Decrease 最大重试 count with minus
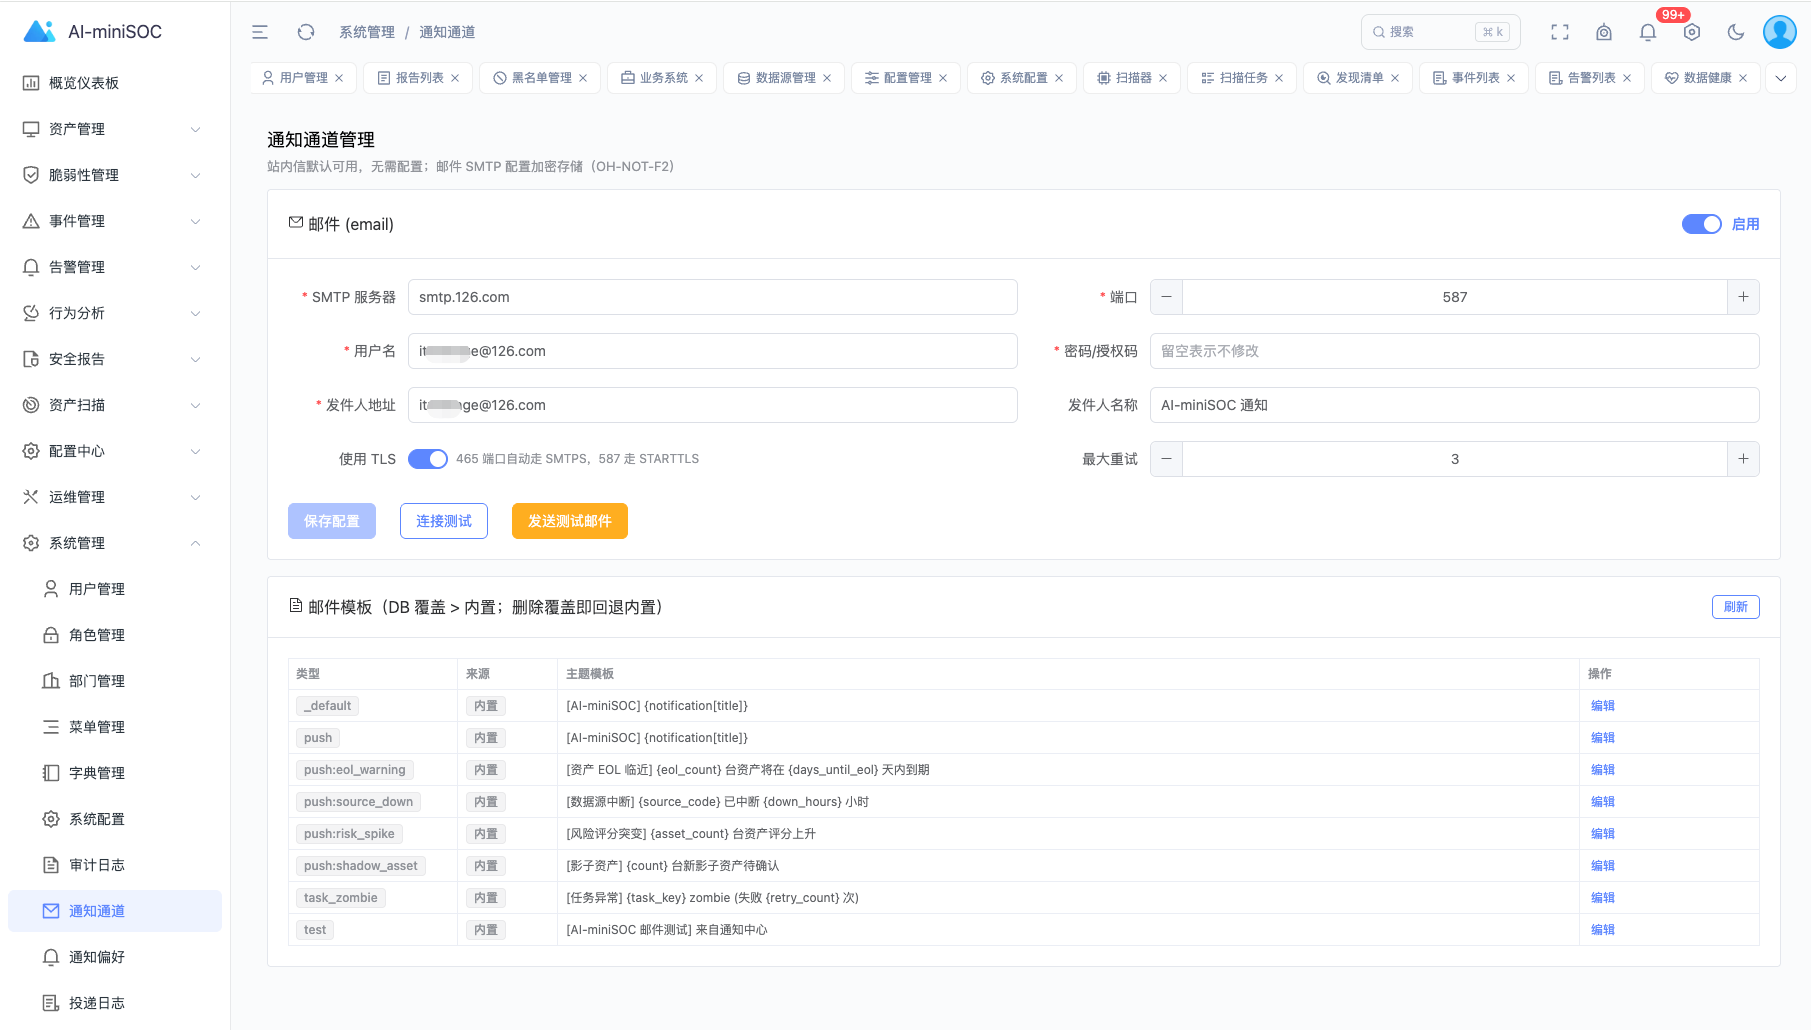Screen dimensions: 1811x1030 pos(1166,459)
